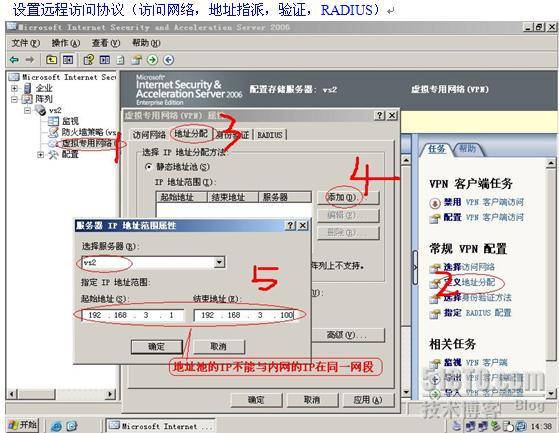This screenshot has height=433, width=559.
Task: Click the task pane scrollbar up arrow
Action: 551,163
